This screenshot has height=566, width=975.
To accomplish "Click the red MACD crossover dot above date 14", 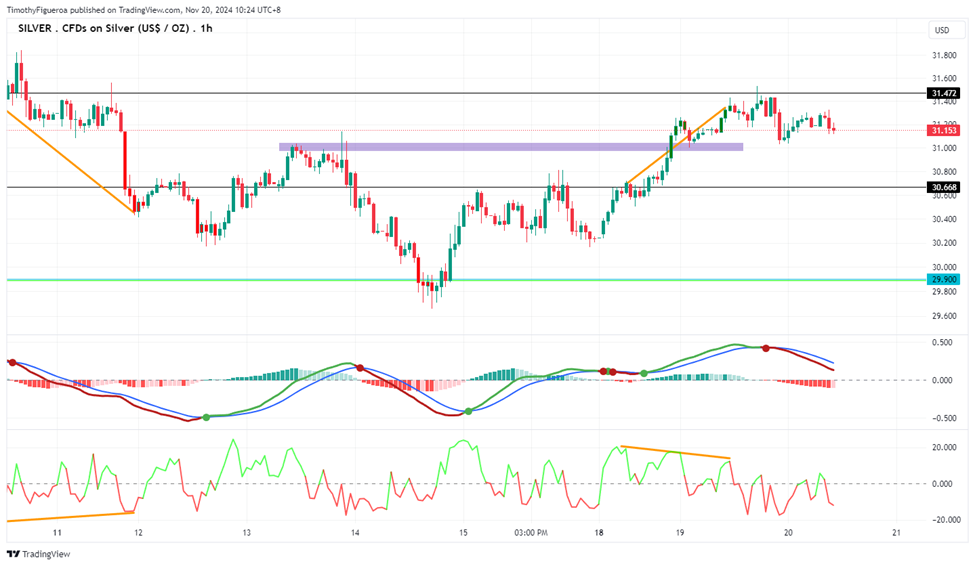I will [x=359, y=368].
